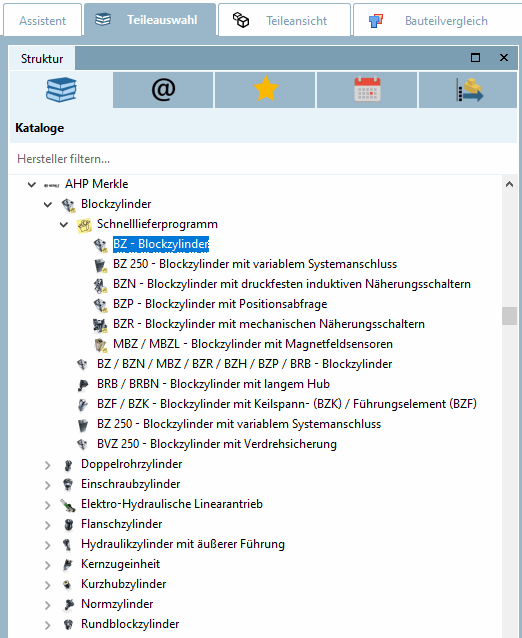
Task: Open the Teileansicht tab
Action: tap(284, 20)
